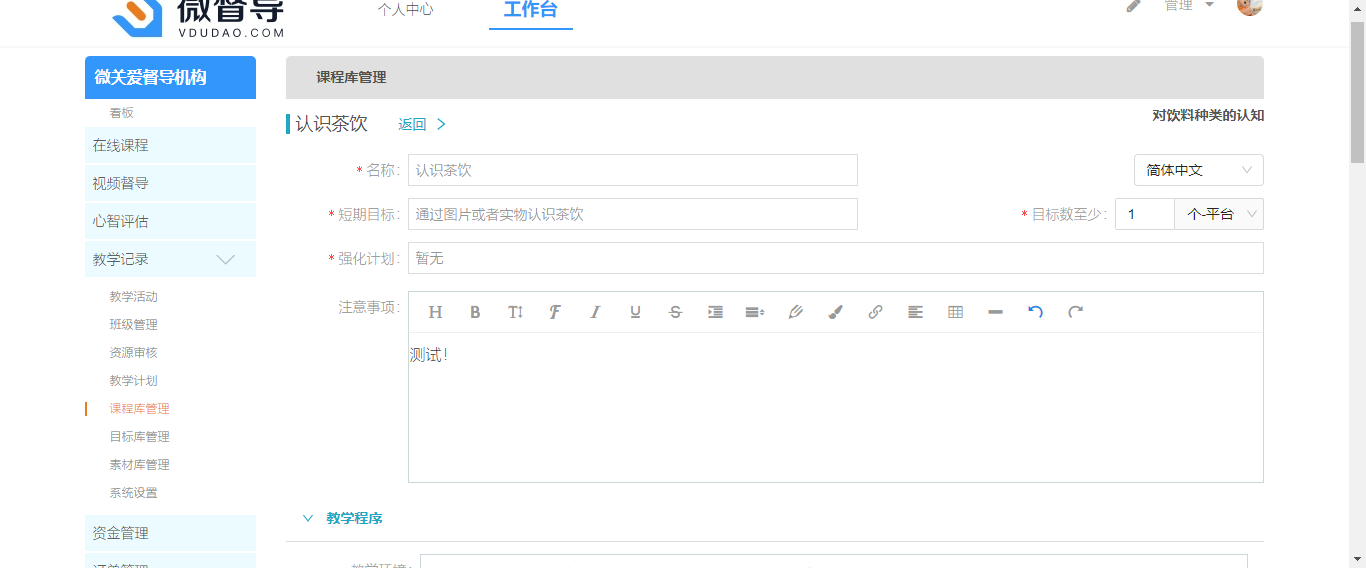This screenshot has width=1366, height=568.
Task: Open the font family tool
Action: tap(555, 312)
